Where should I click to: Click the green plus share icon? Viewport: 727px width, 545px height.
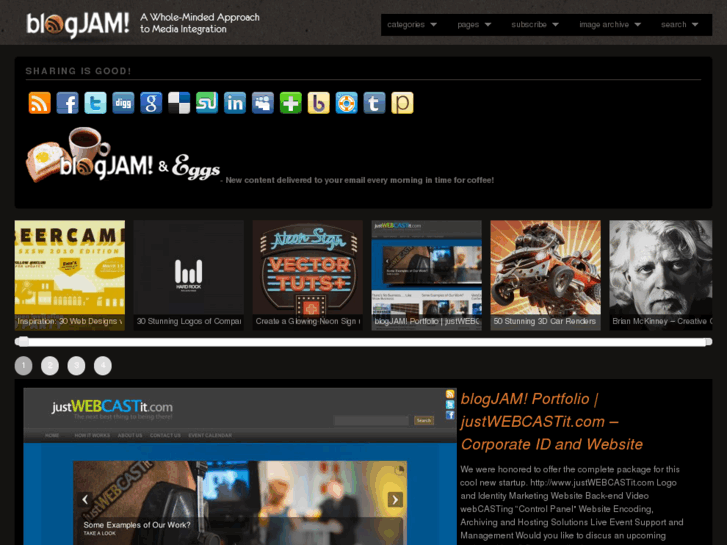(x=291, y=103)
